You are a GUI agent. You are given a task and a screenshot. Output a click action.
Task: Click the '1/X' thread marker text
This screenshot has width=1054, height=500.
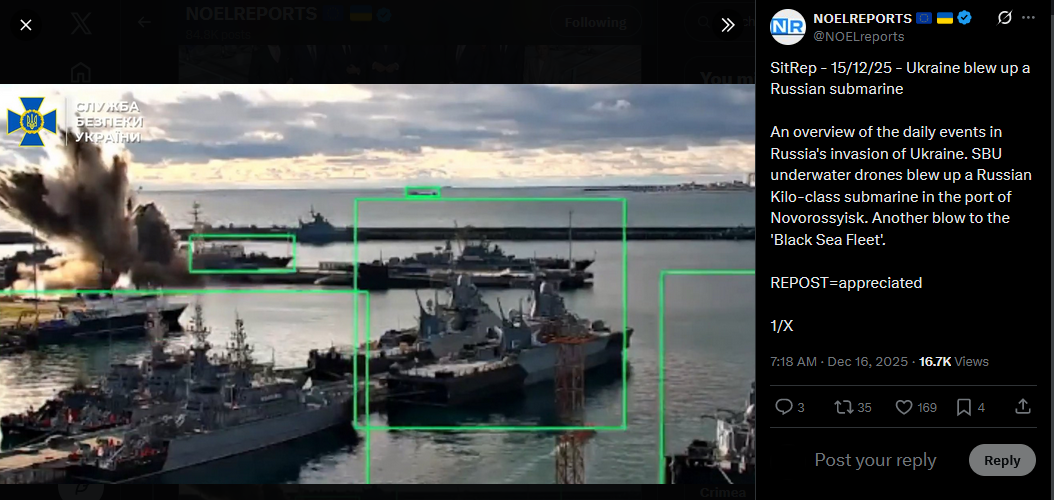(x=782, y=326)
